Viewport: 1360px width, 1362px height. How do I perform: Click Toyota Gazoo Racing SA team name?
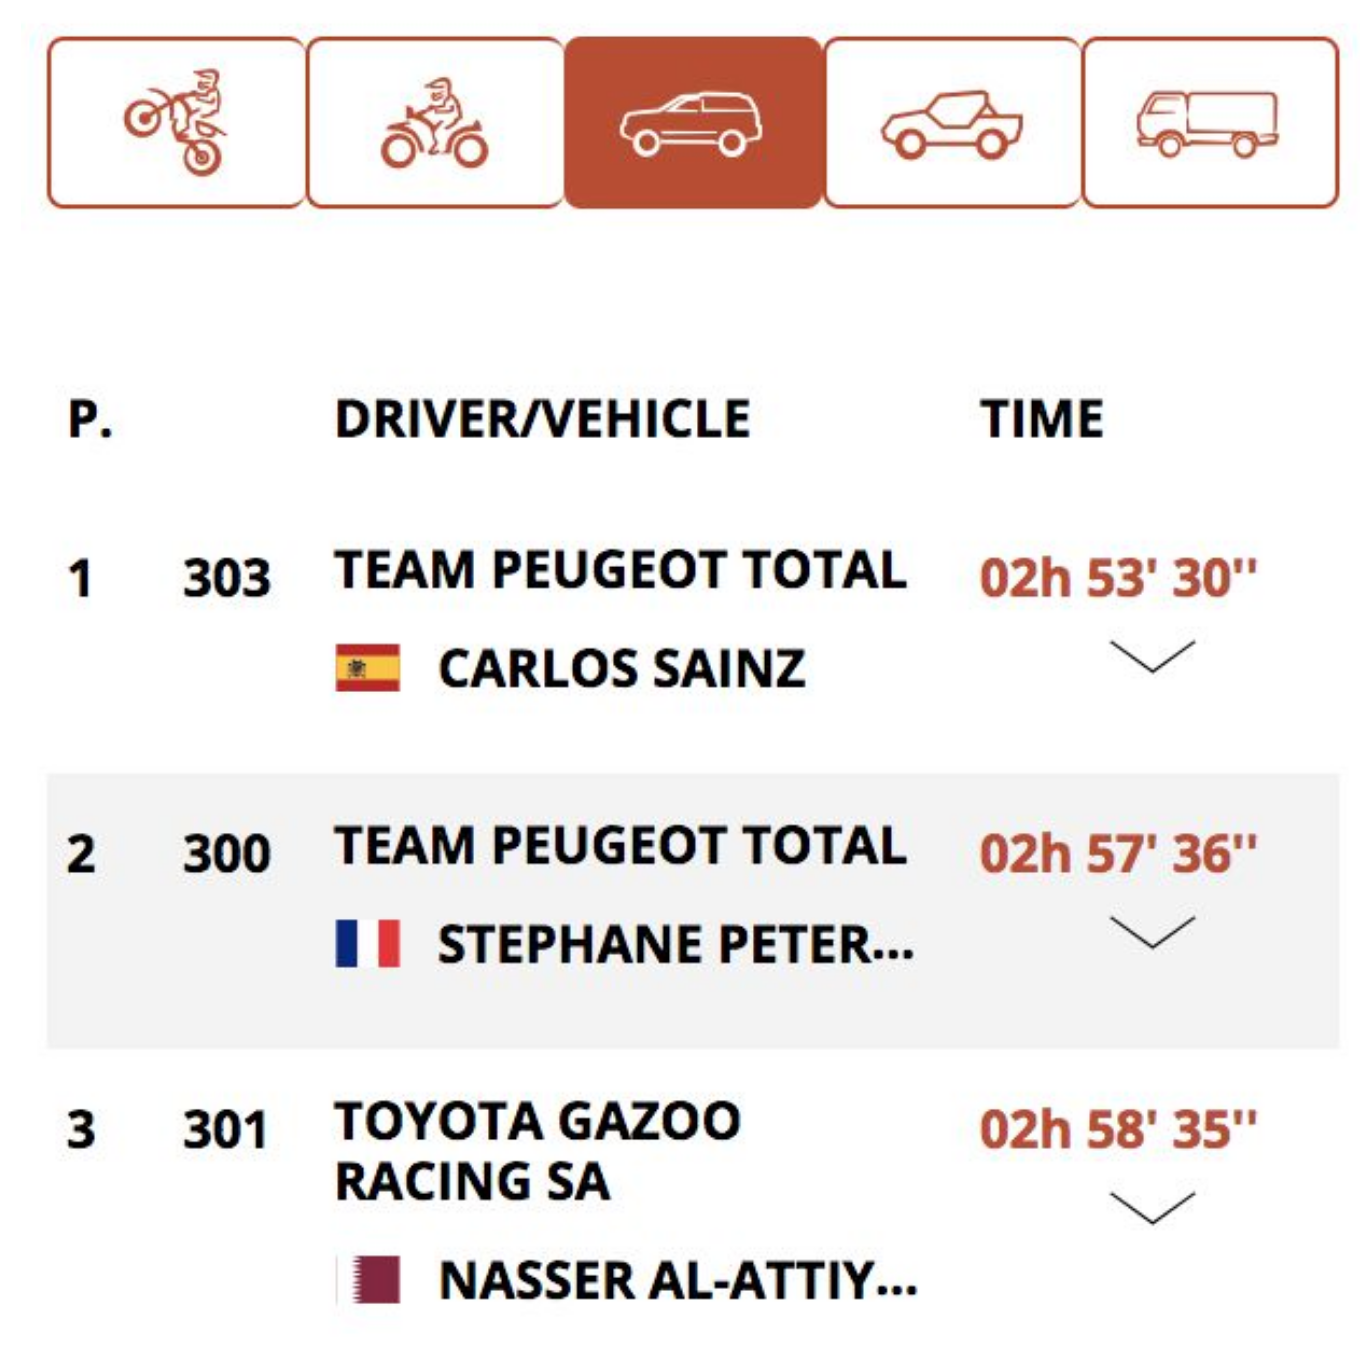coord(538,1151)
